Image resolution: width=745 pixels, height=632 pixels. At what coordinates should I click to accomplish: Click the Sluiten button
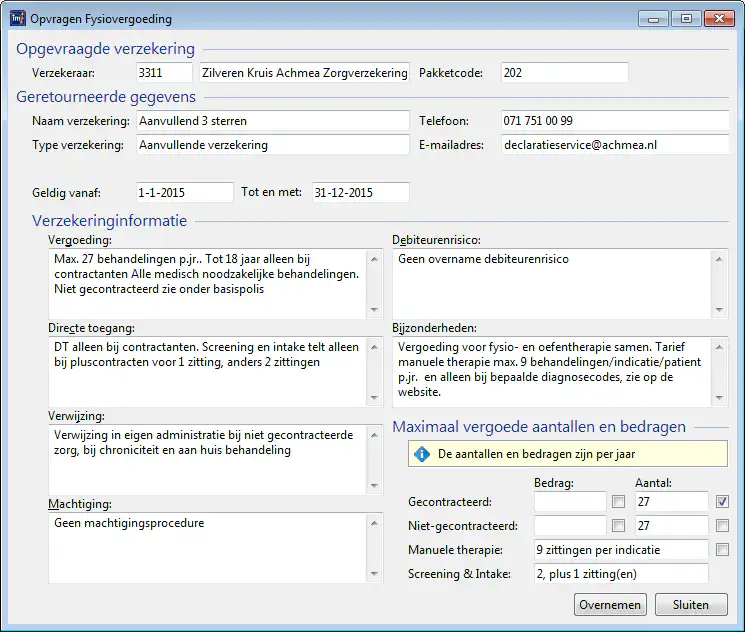(691, 604)
